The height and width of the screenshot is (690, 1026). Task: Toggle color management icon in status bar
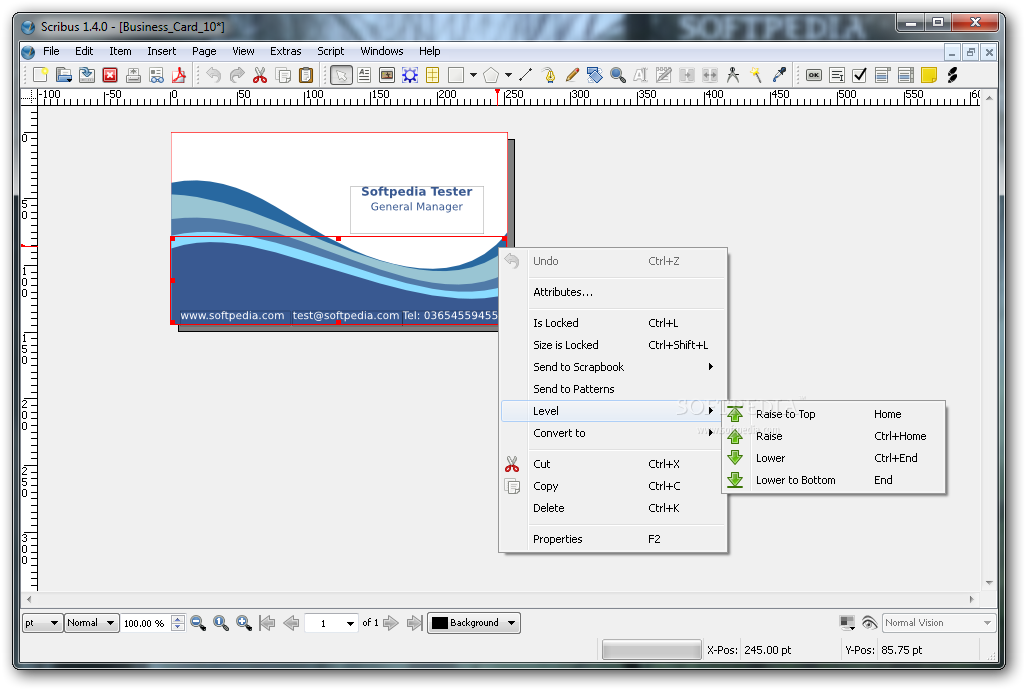[847, 623]
